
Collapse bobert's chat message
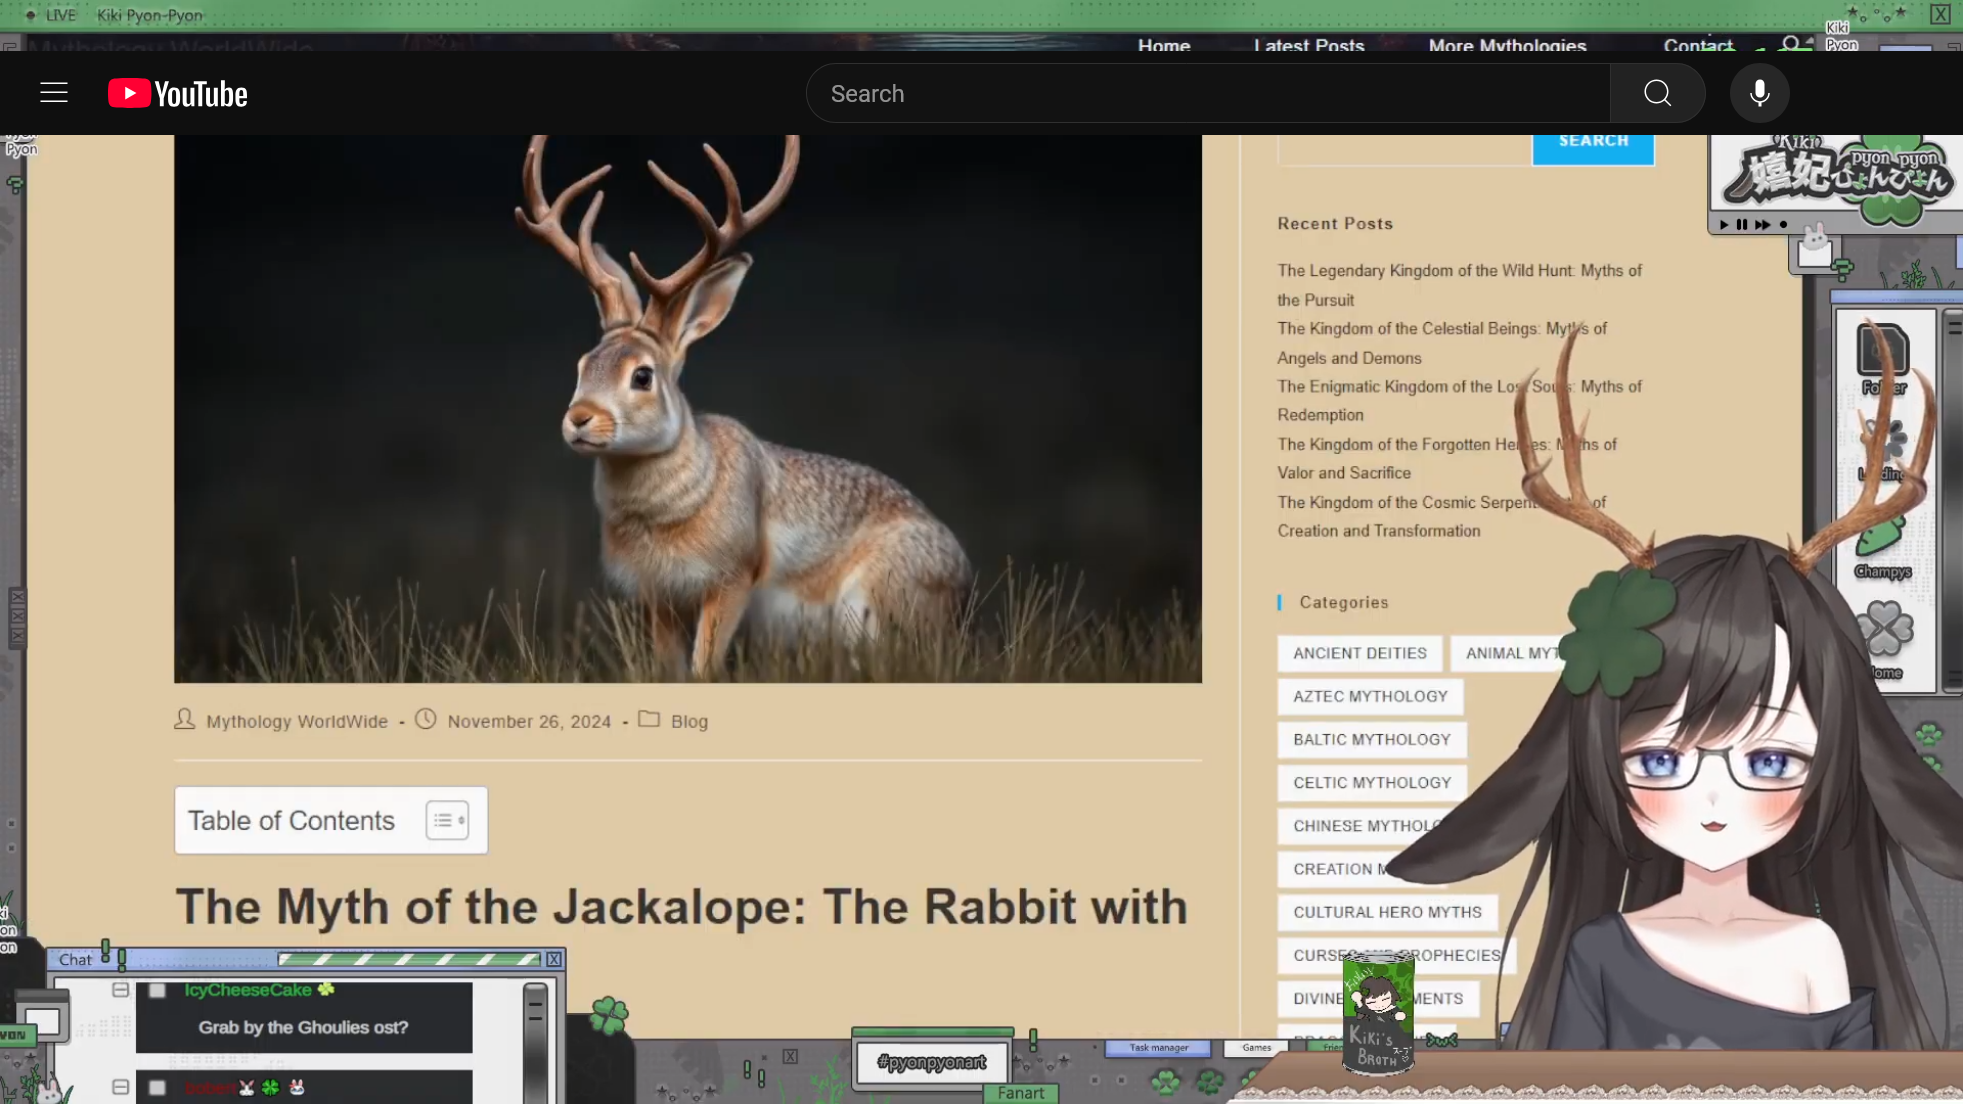coord(120,1087)
